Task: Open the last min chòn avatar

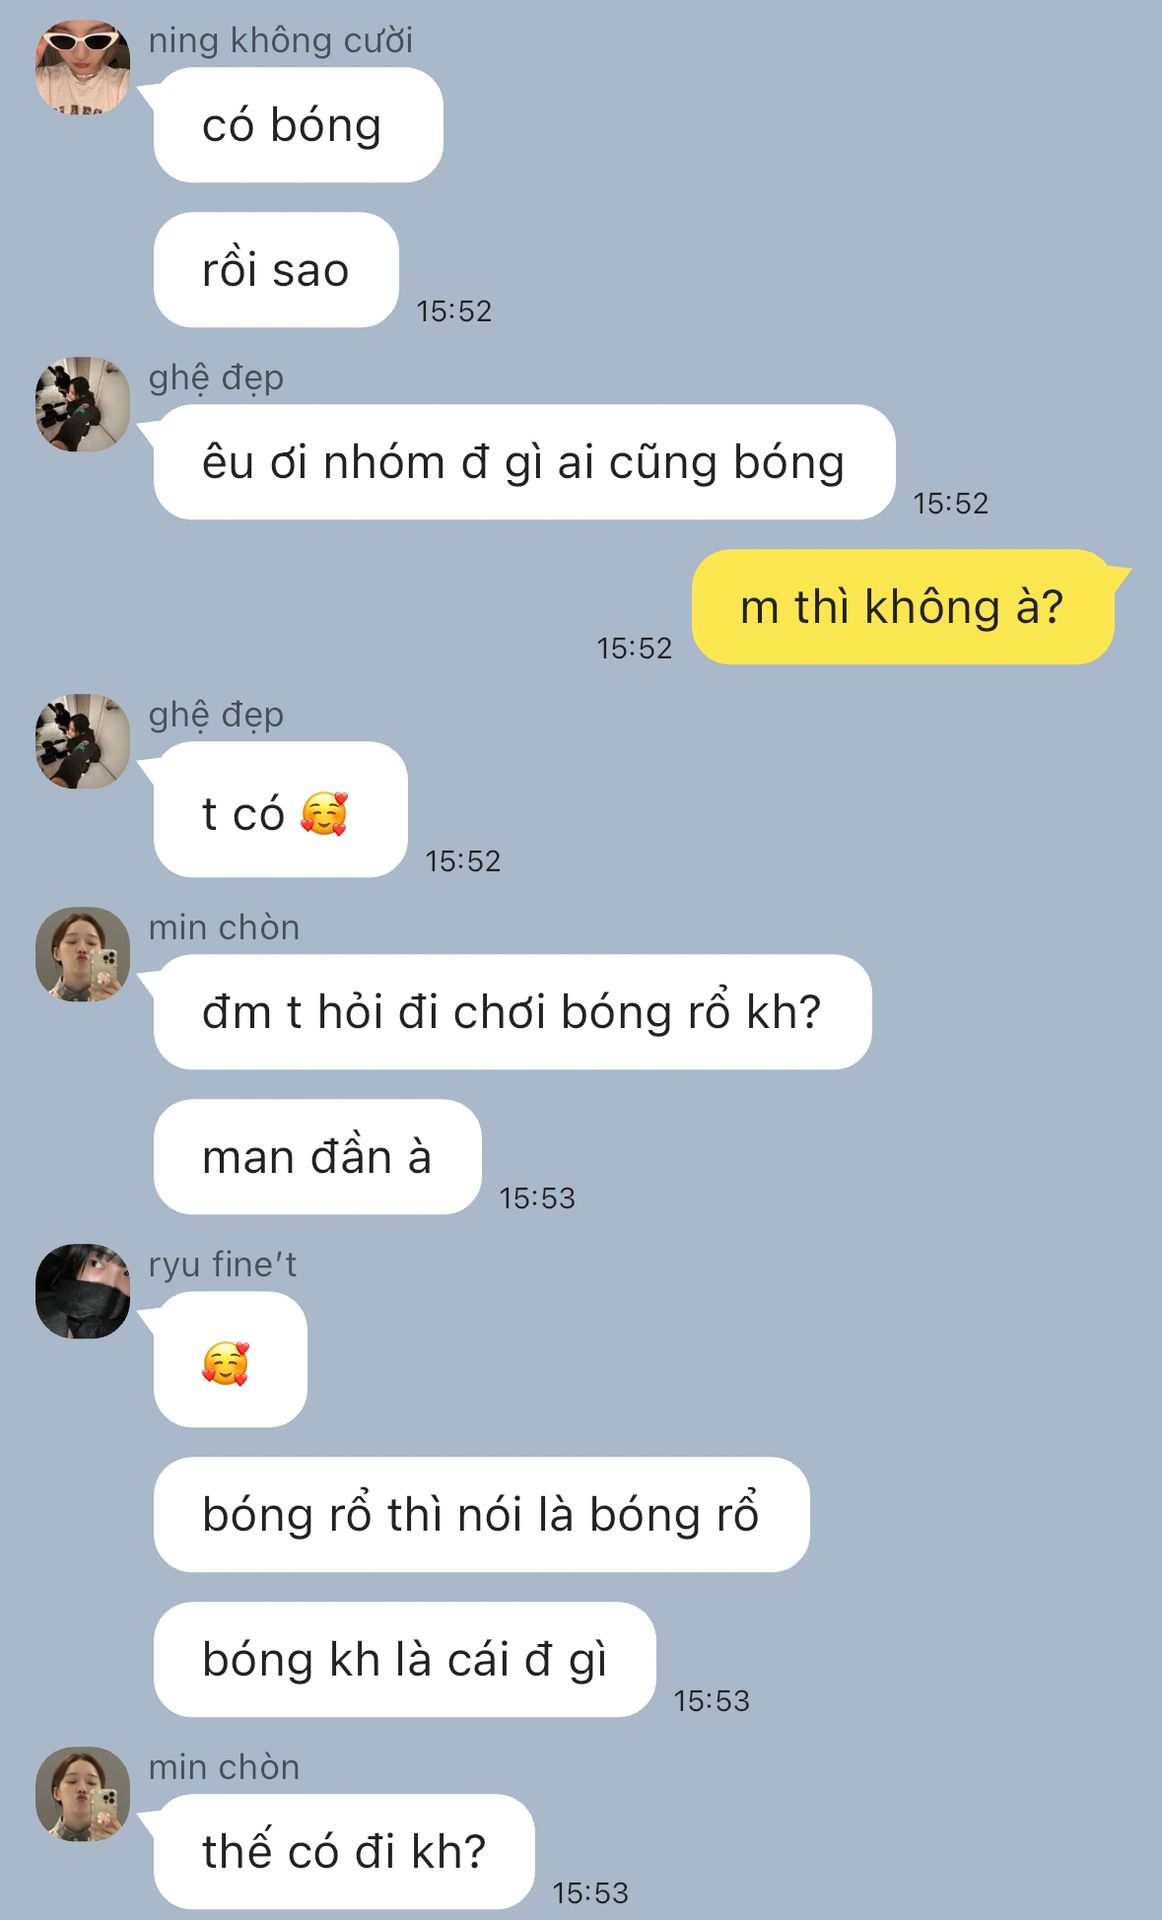Action: [x=83, y=1794]
